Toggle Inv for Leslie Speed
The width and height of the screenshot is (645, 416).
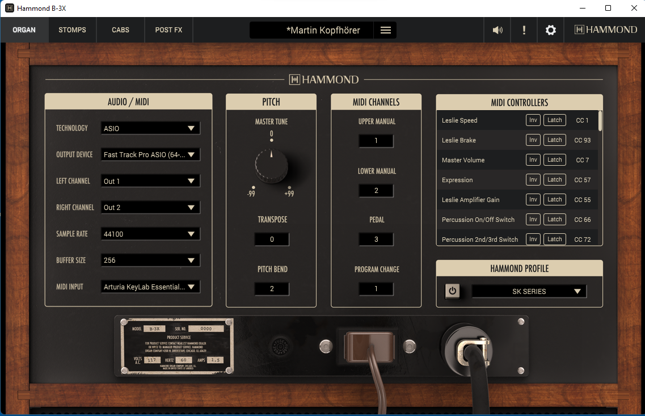point(533,120)
